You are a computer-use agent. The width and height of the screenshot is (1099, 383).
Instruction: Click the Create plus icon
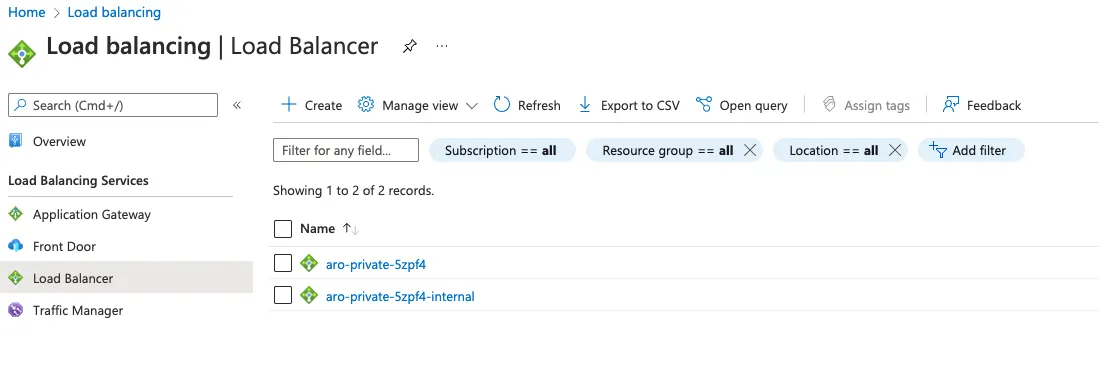click(288, 105)
